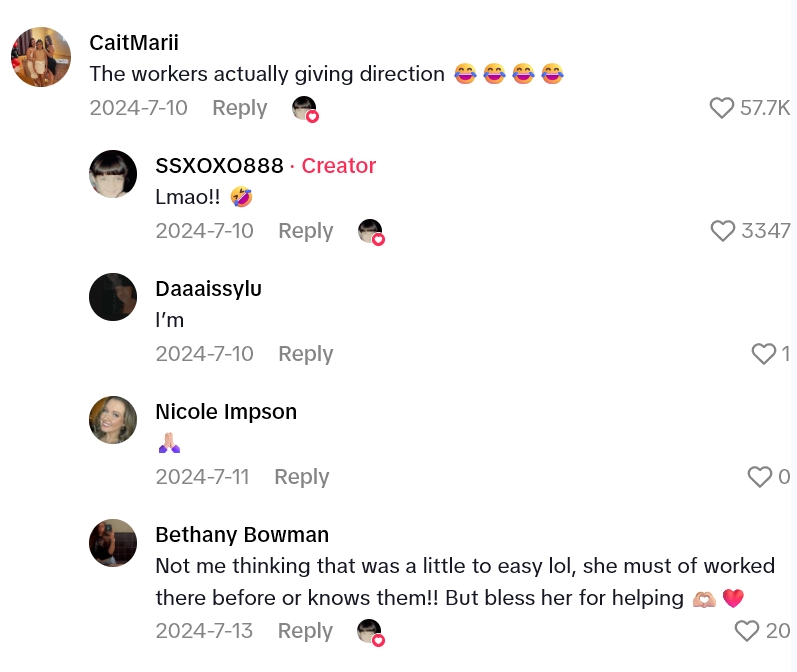
Task: Click creator-liked badge on CaitMarii's comment
Action: [x=305, y=109]
